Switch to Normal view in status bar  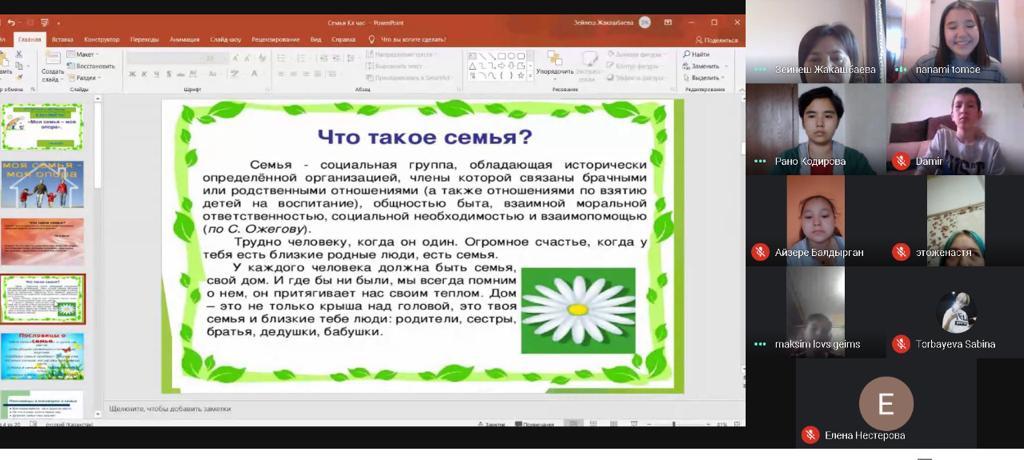[x=573, y=424]
